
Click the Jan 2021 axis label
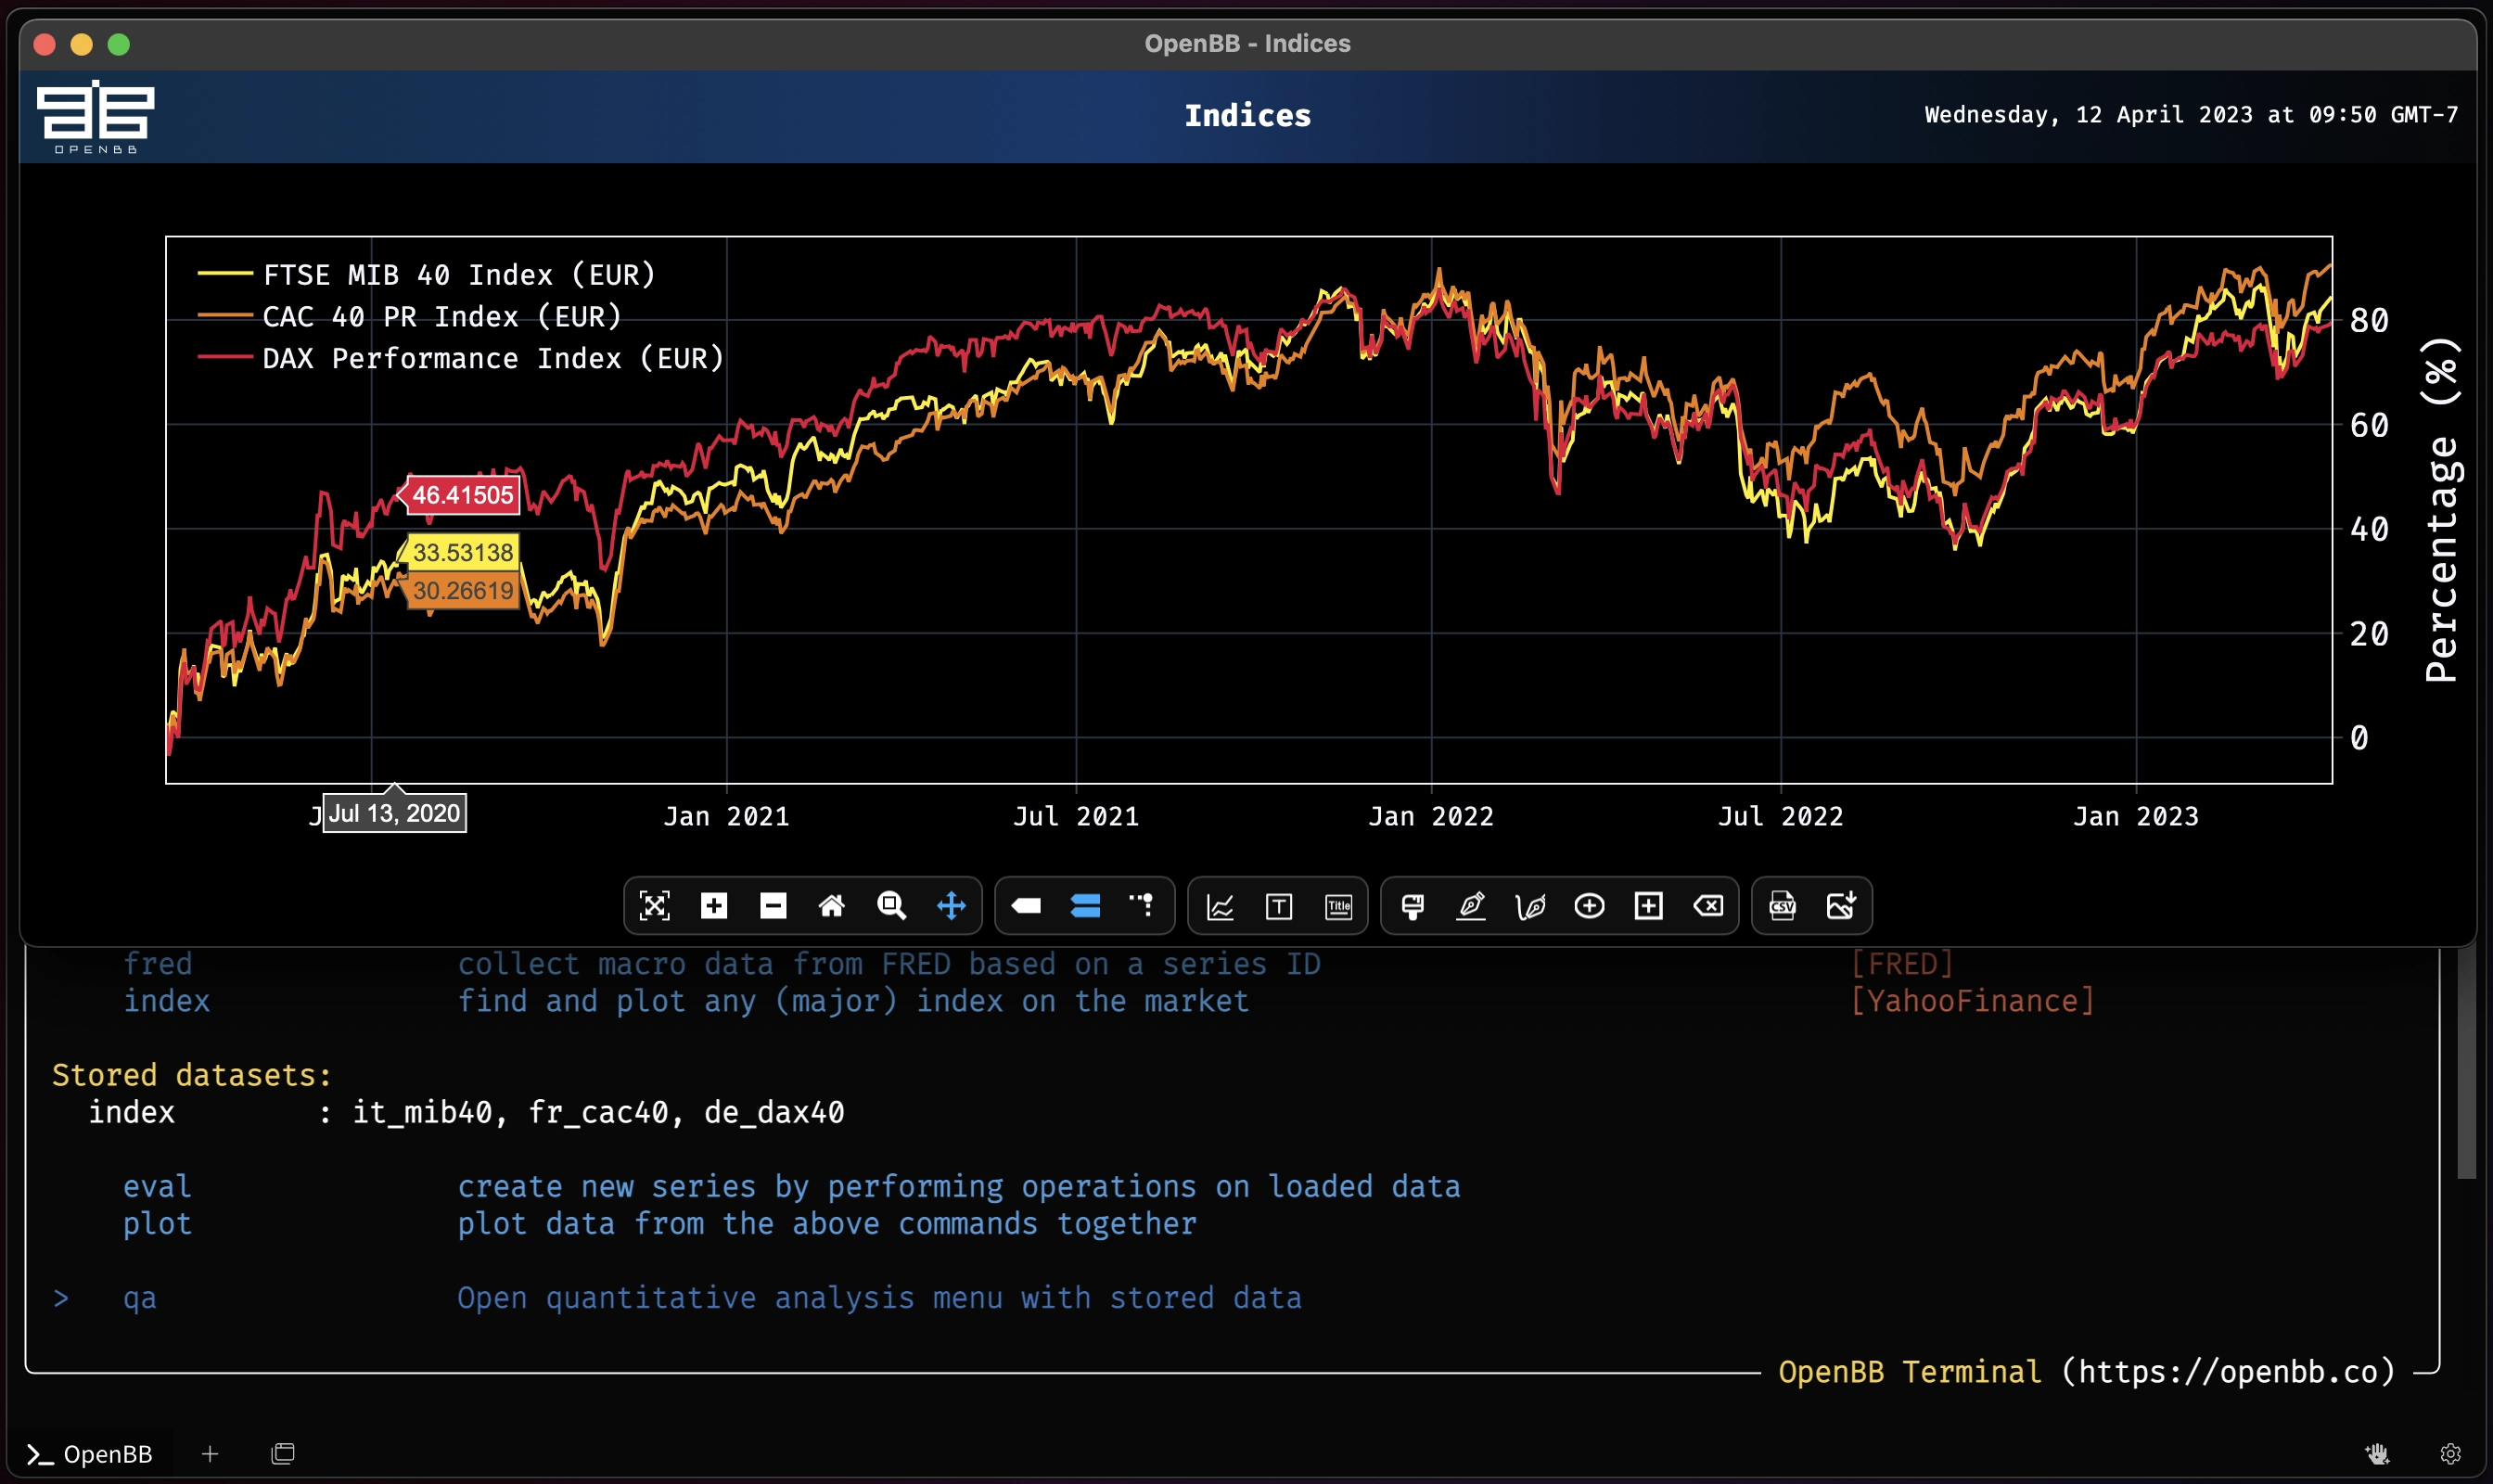pos(727,816)
